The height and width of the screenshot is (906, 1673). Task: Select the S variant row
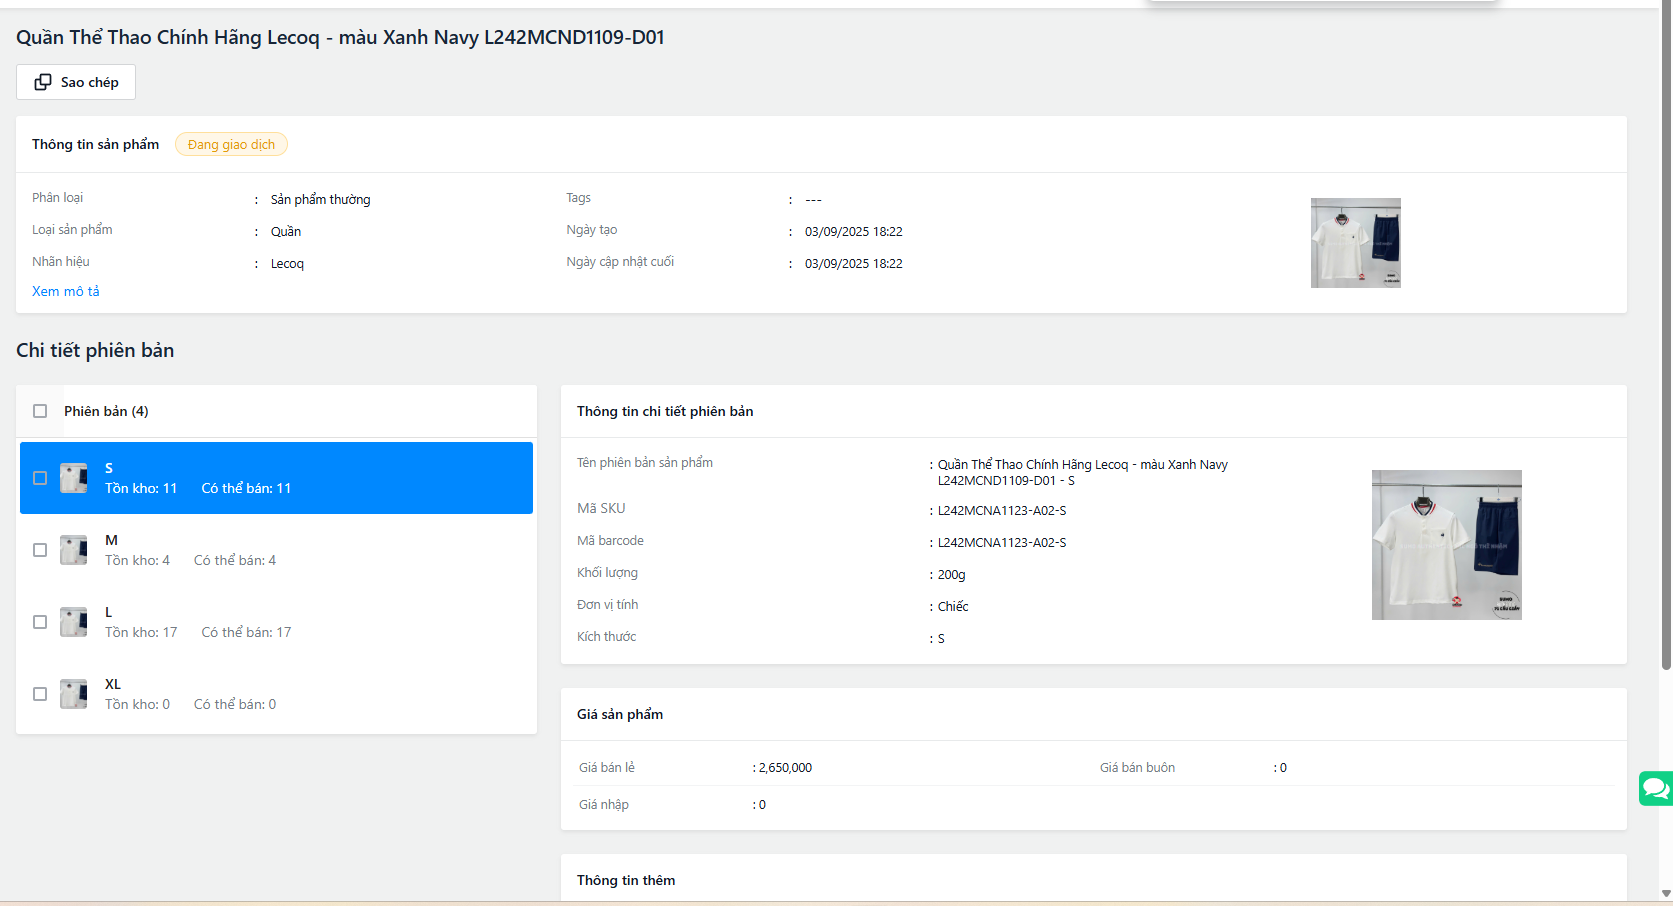pos(276,478)
